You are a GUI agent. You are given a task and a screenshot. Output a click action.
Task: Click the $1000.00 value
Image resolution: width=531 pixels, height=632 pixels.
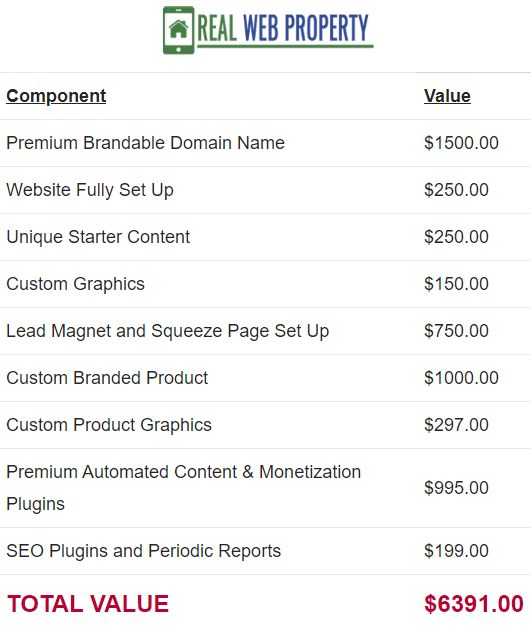pyautogui.click(x=461, y=378)
